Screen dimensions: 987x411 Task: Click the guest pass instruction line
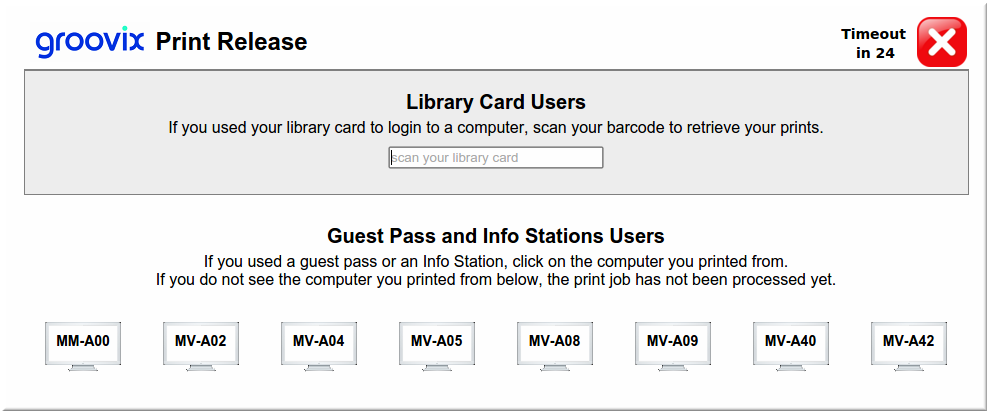(x=496, y=262)
